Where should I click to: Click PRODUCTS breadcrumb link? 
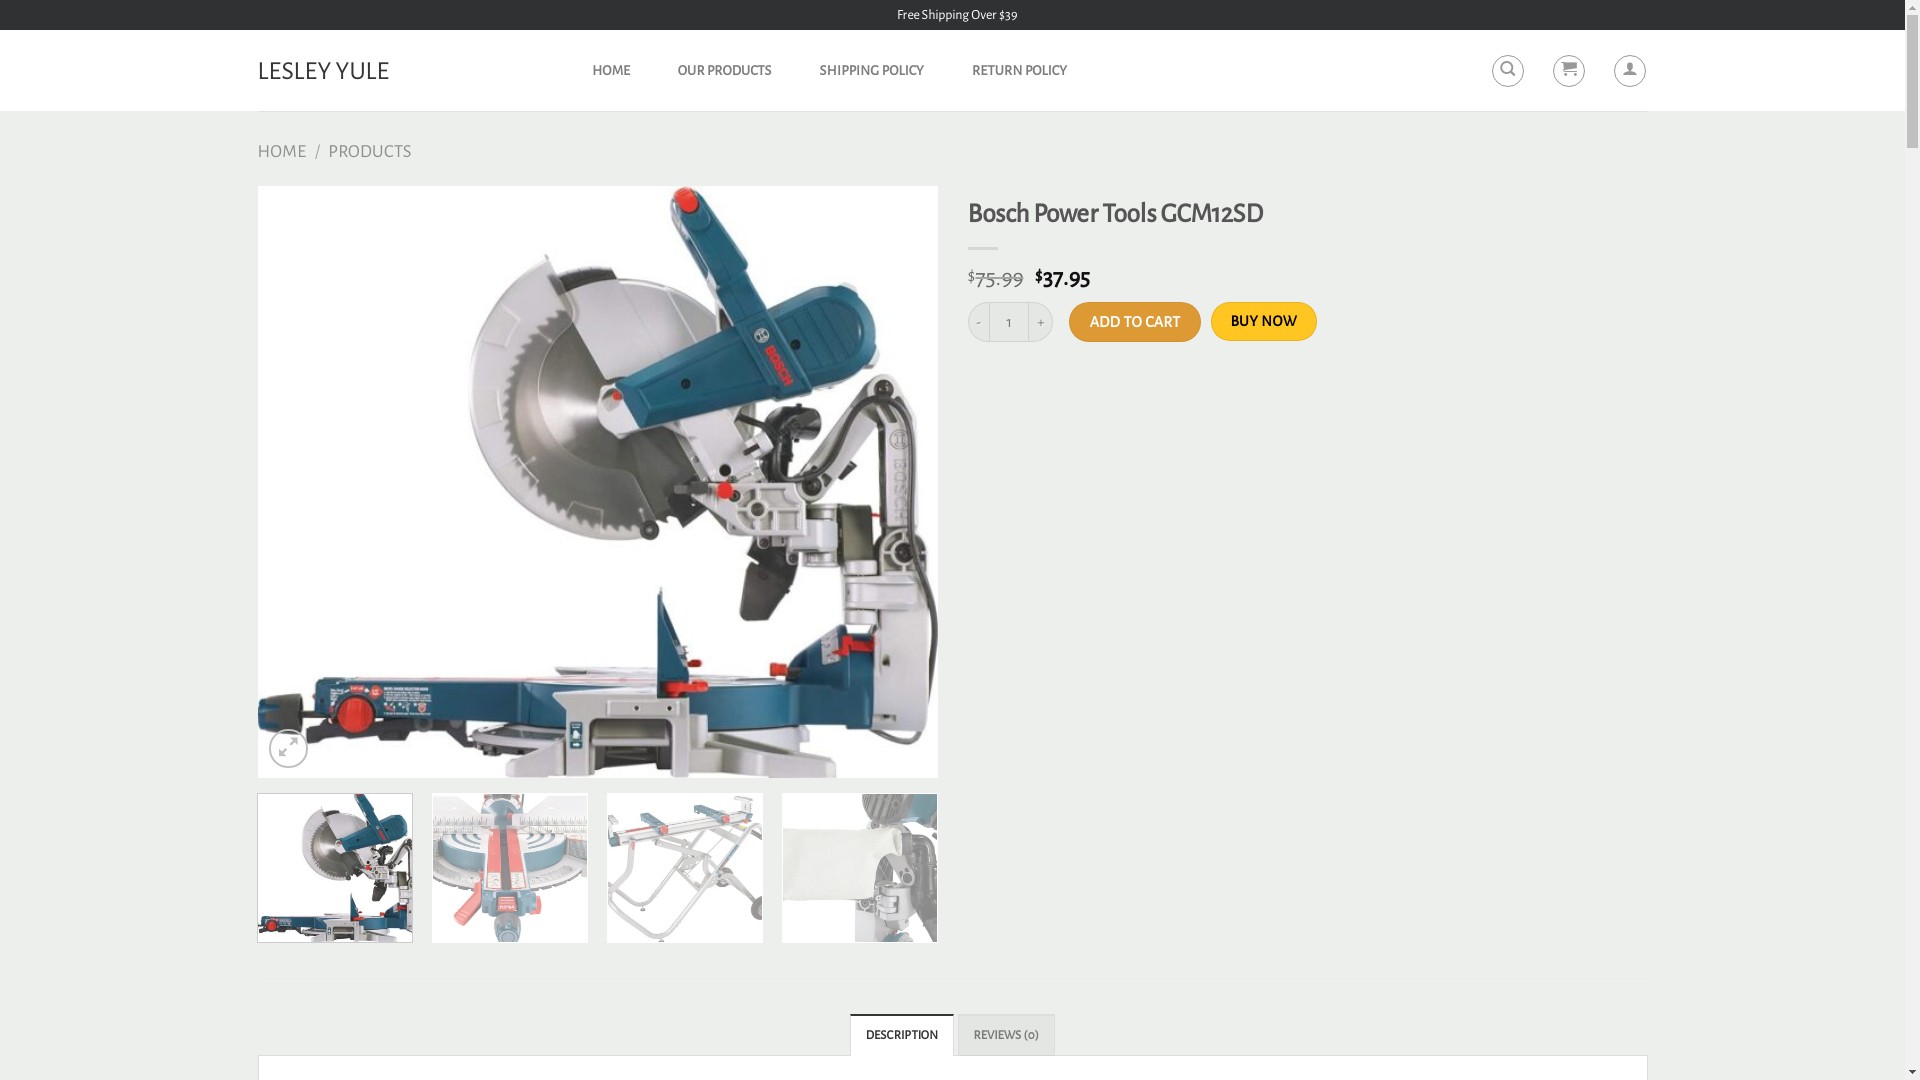point(369,151)
